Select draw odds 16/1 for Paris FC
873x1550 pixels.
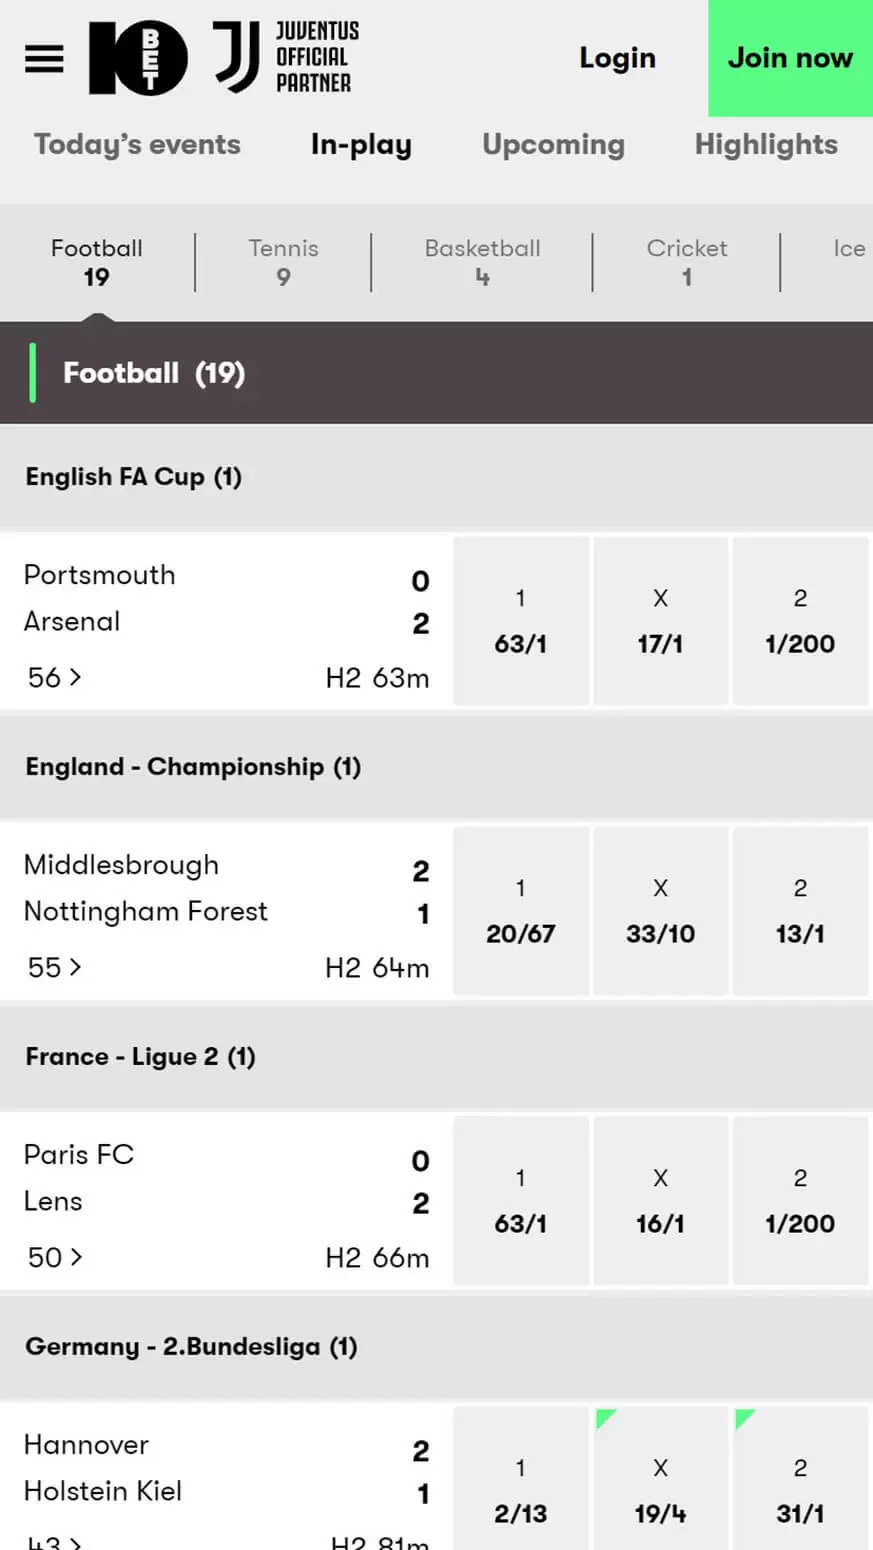click(x=660, y=1201)
